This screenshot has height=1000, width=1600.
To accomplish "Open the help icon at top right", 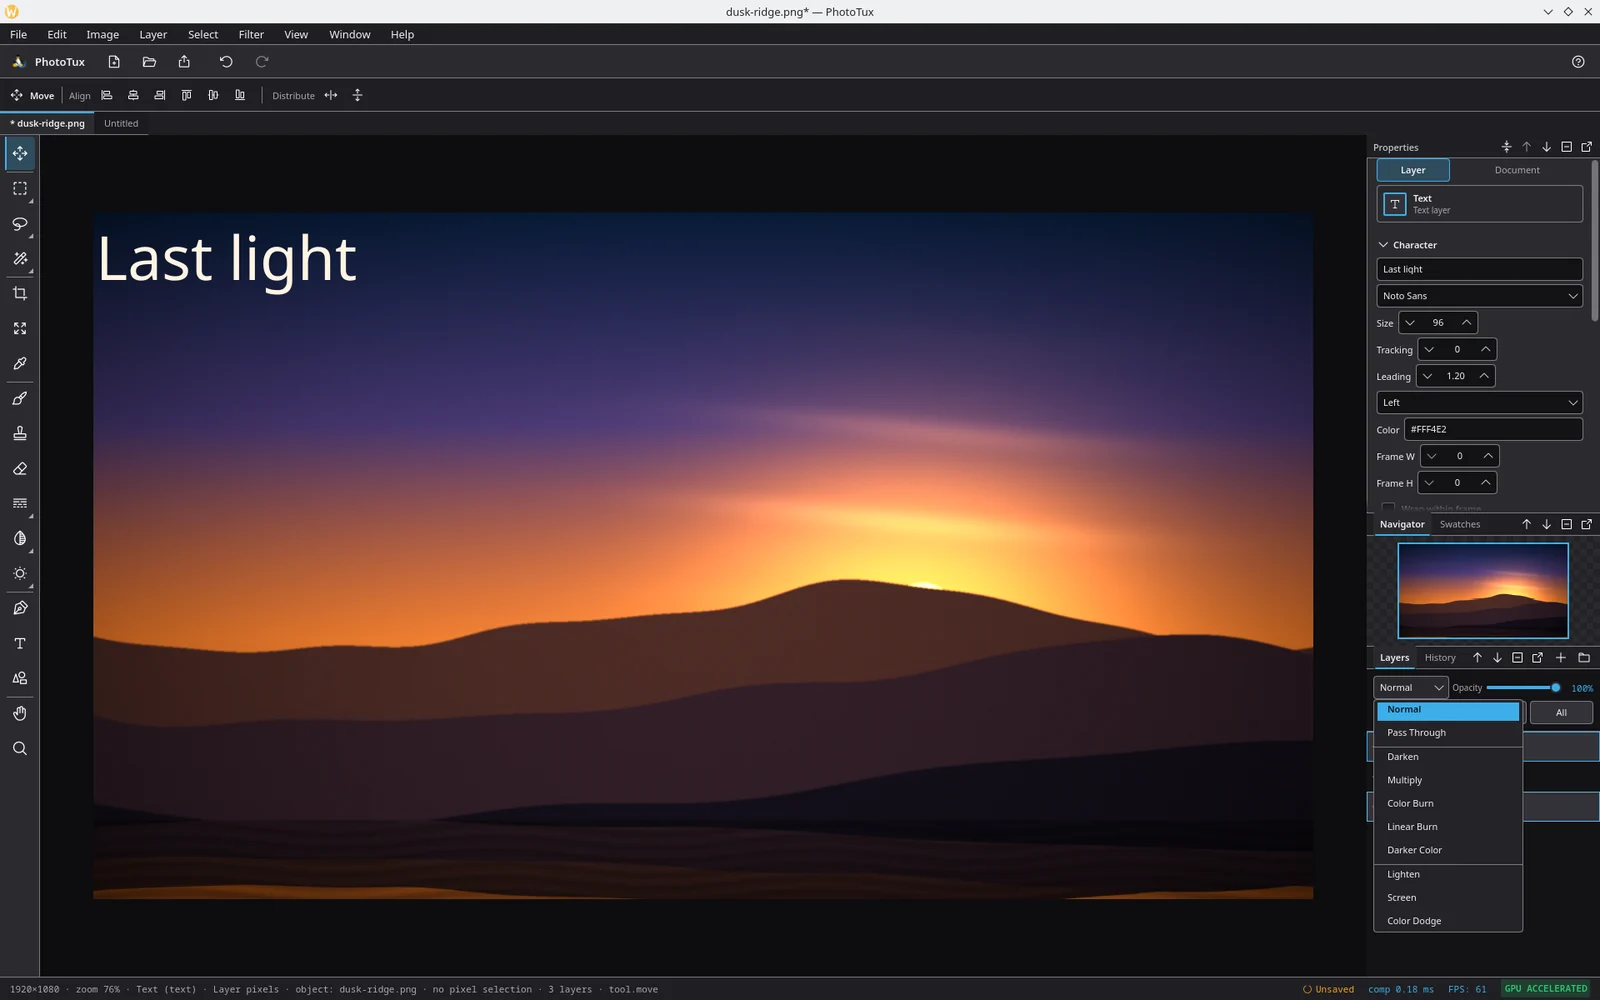I will point(1578,62).
